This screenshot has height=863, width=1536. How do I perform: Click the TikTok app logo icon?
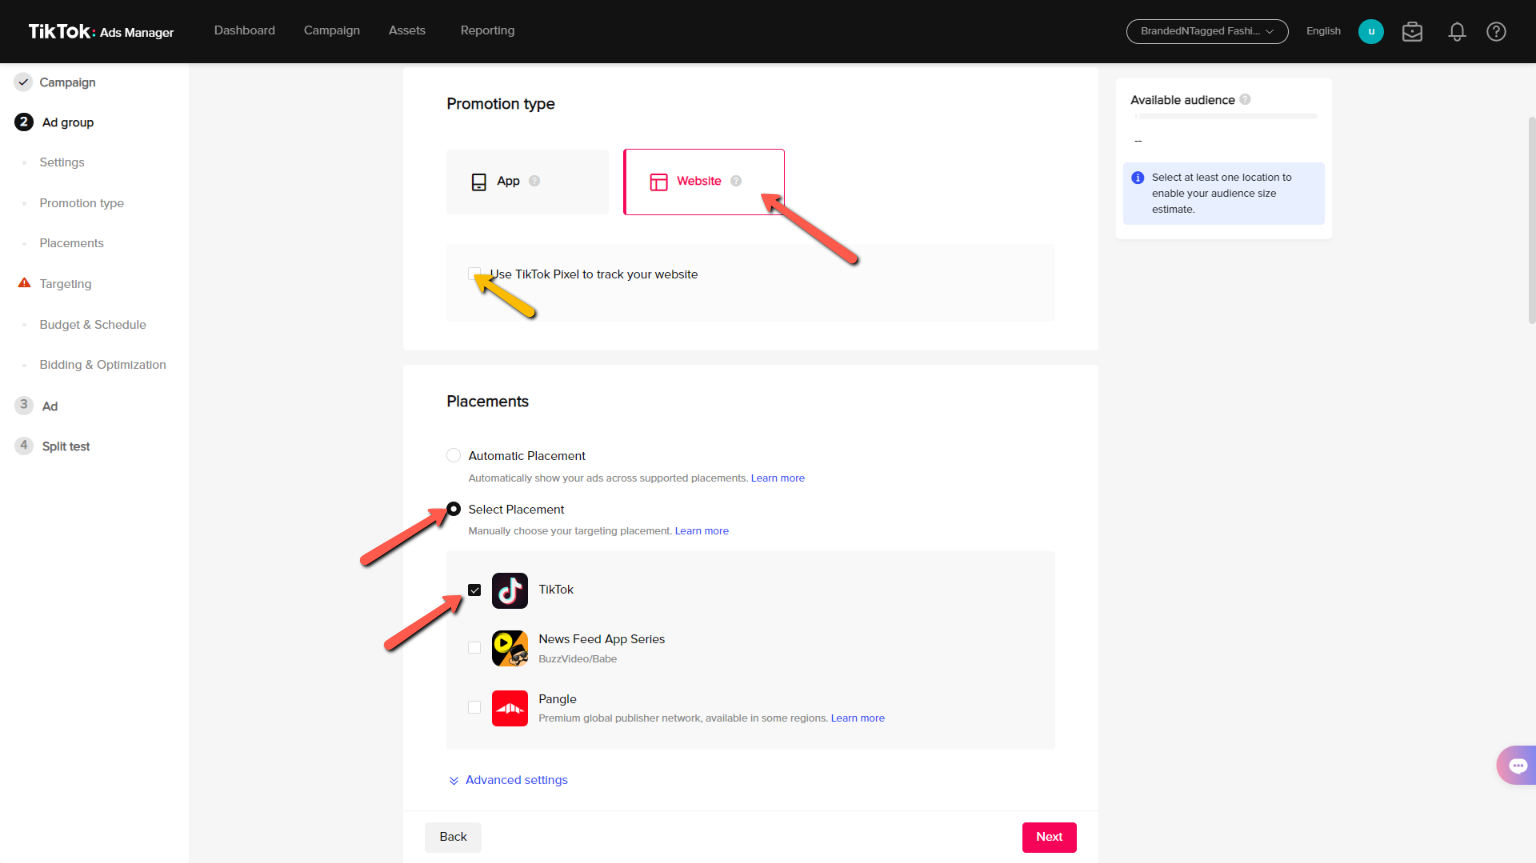(510, 590)
